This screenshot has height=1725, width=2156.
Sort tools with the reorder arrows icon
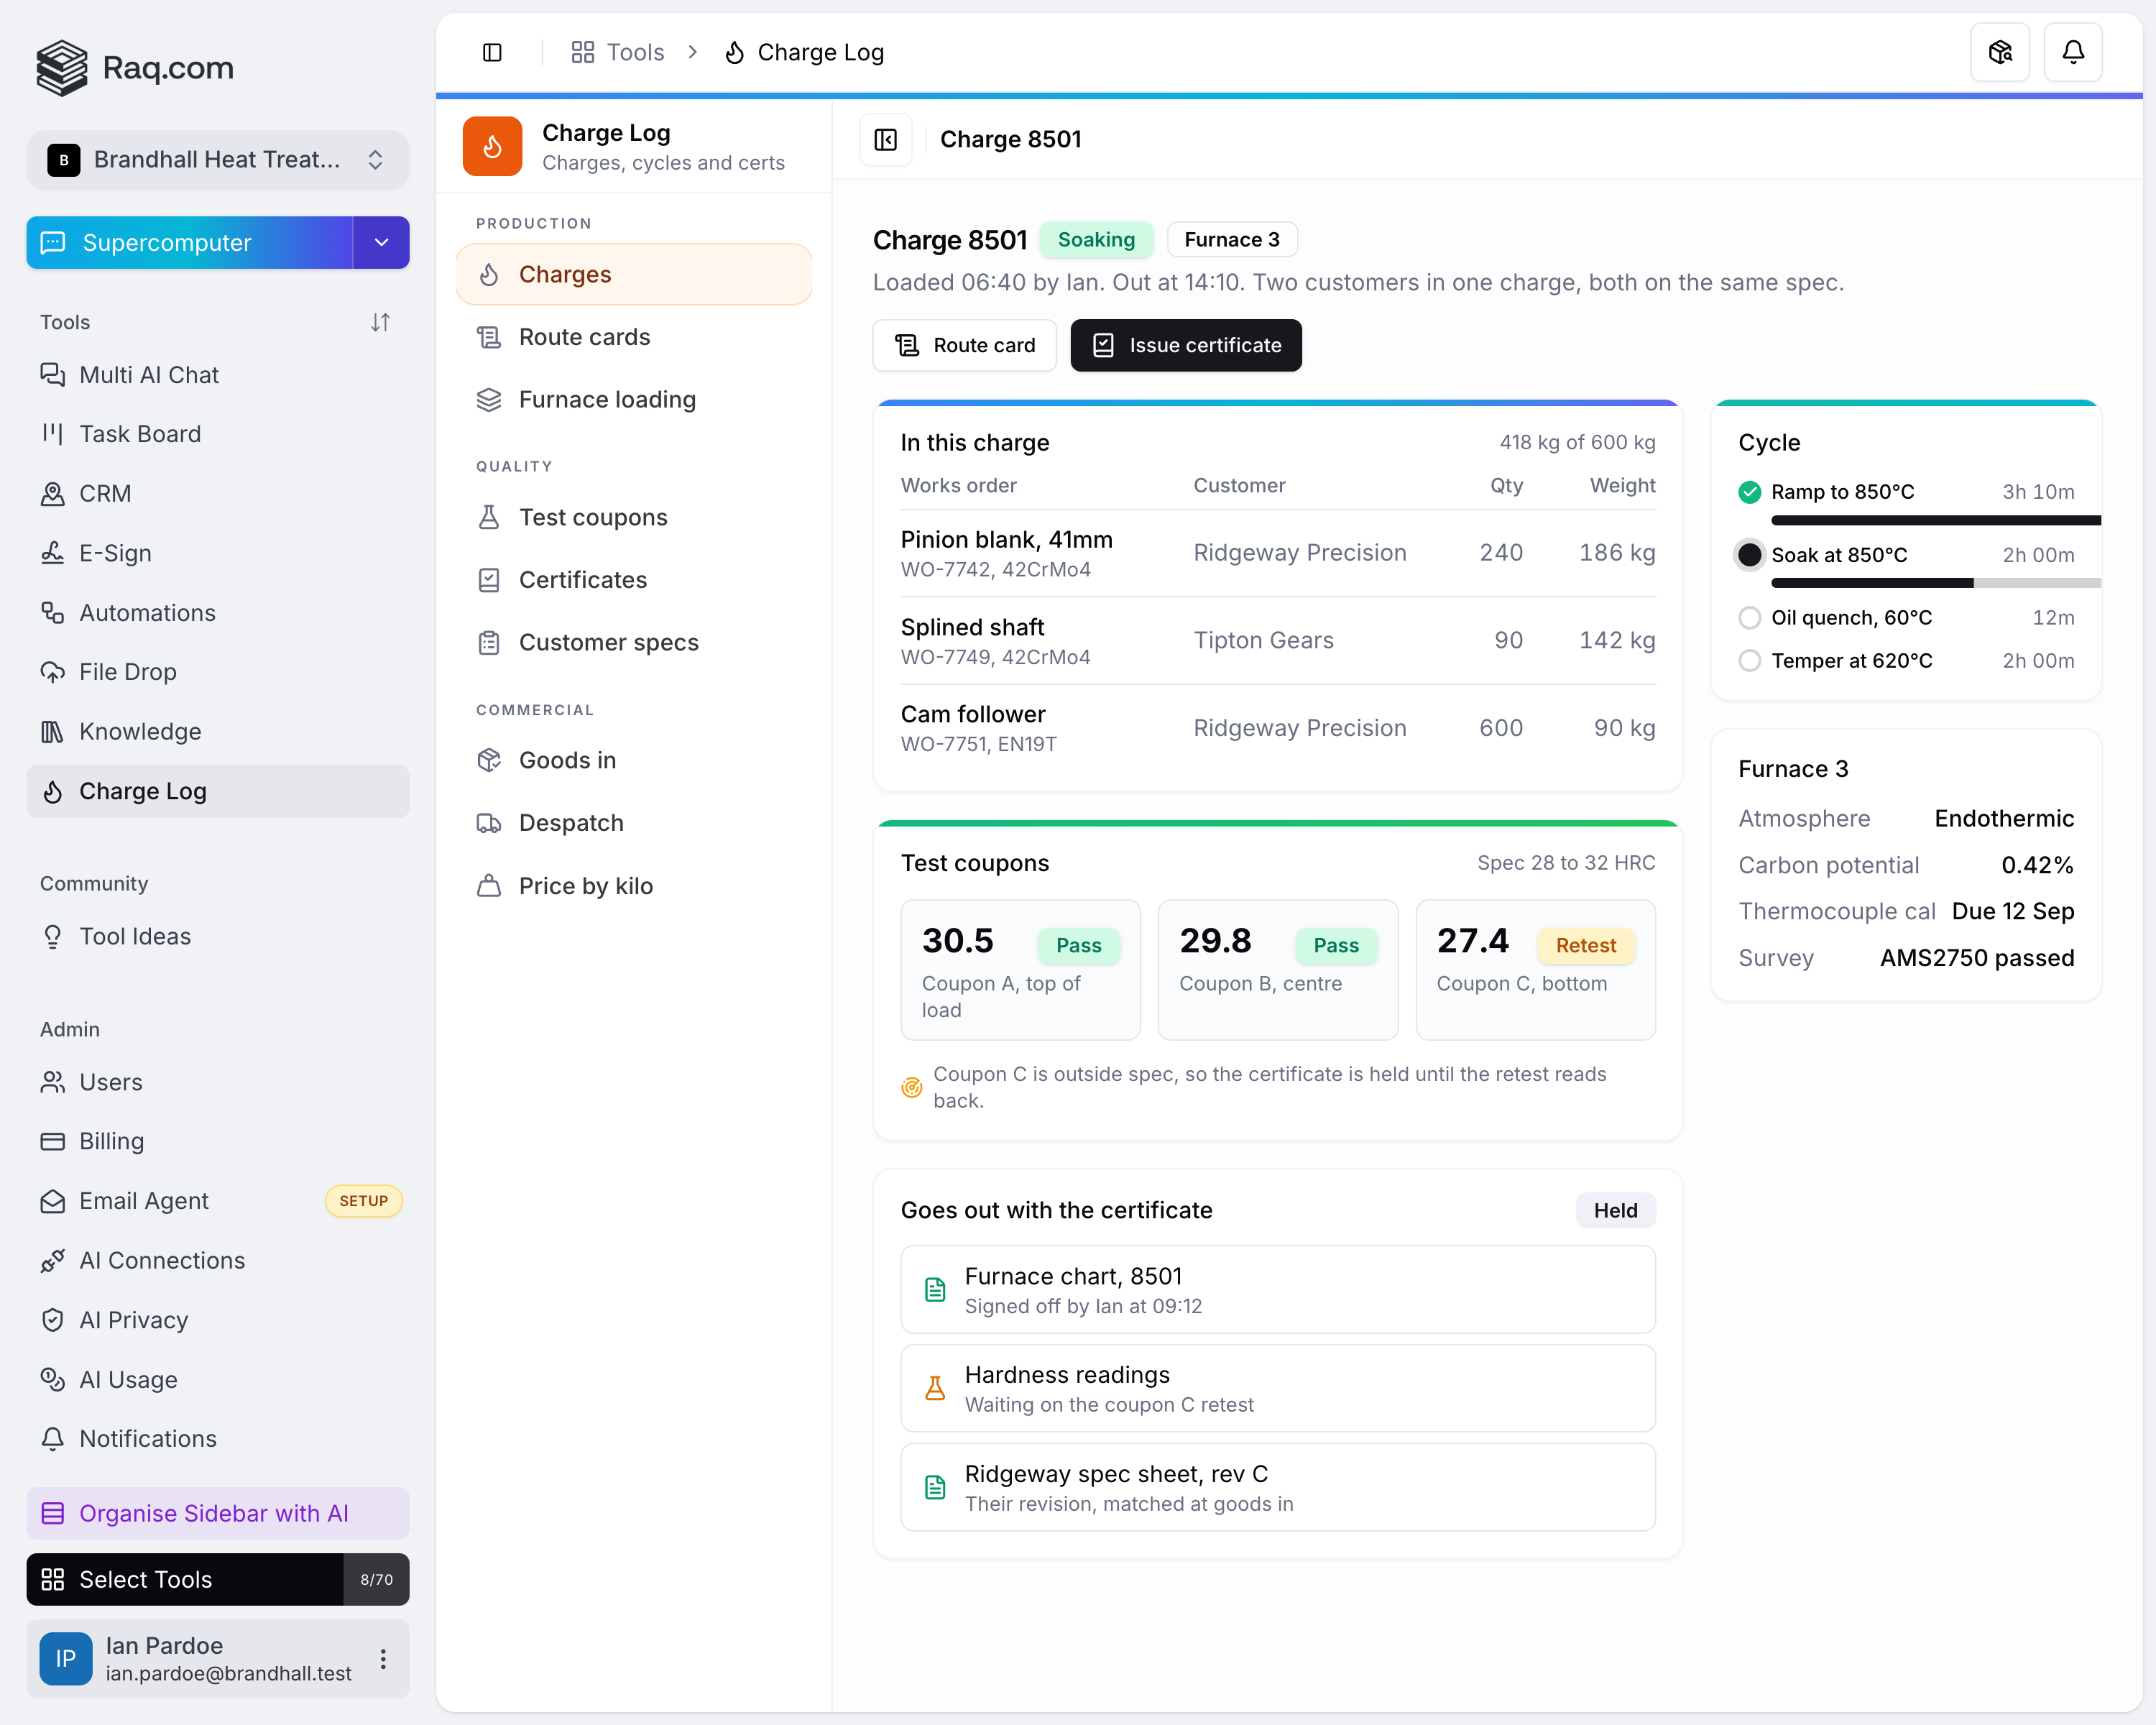pos(380,322)
